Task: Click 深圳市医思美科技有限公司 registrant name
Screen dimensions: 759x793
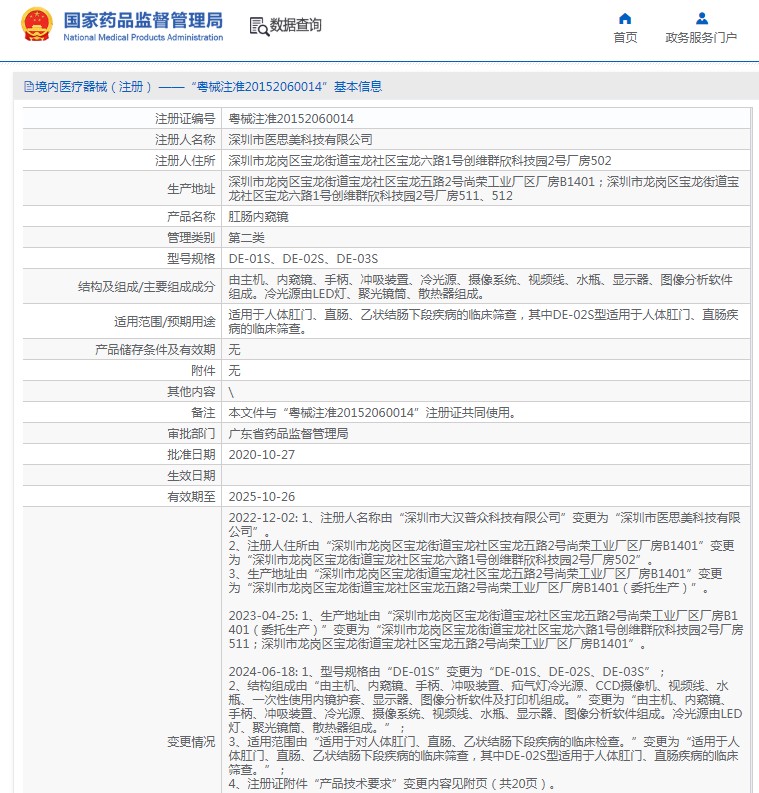Action: [x=300, y=140]
